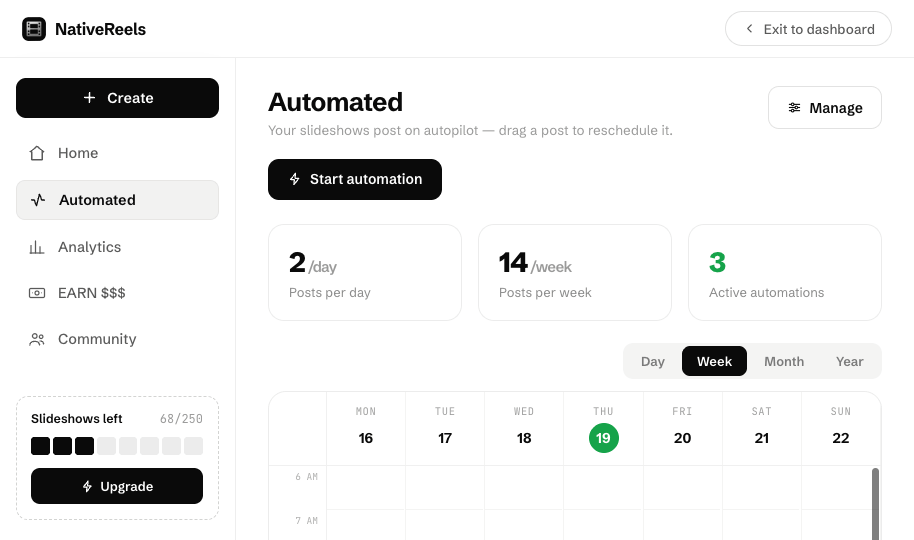Click the Posts per day card

click(365, 272)
